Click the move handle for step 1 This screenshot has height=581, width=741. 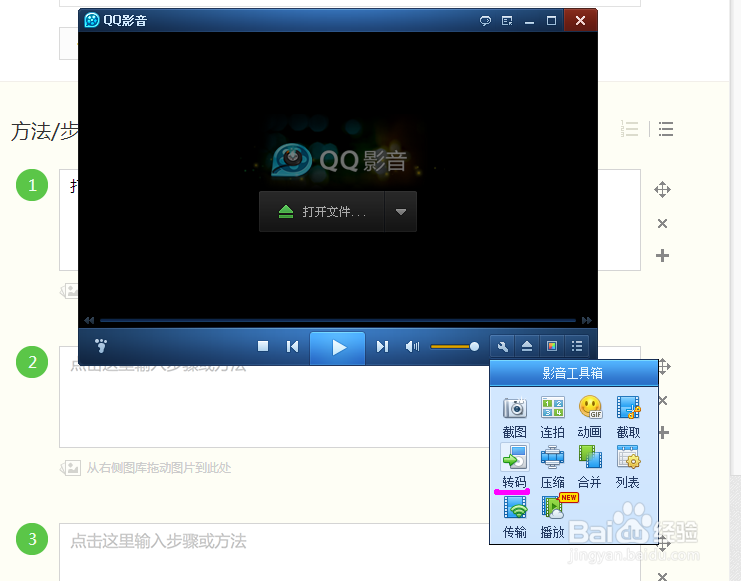(x=662, y=190)
